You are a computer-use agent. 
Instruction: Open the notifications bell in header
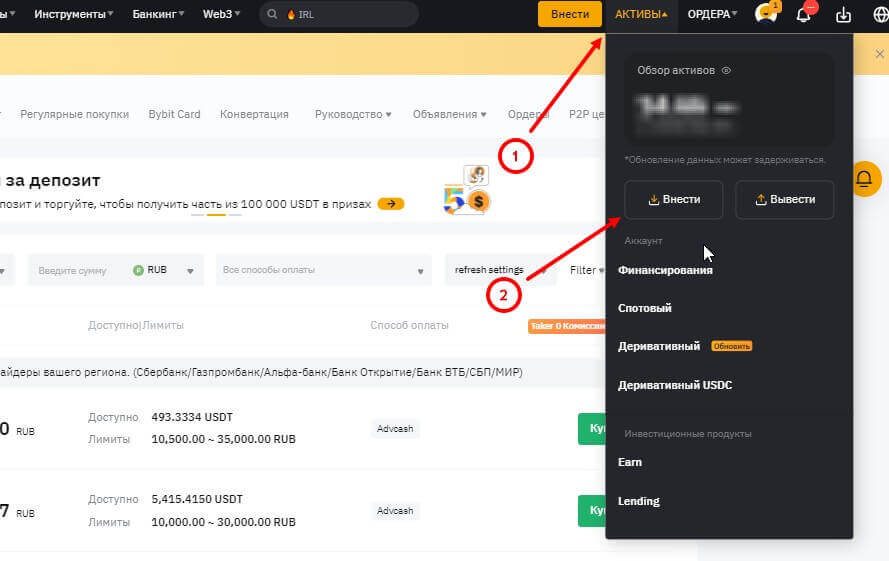(x=803, y=14)
